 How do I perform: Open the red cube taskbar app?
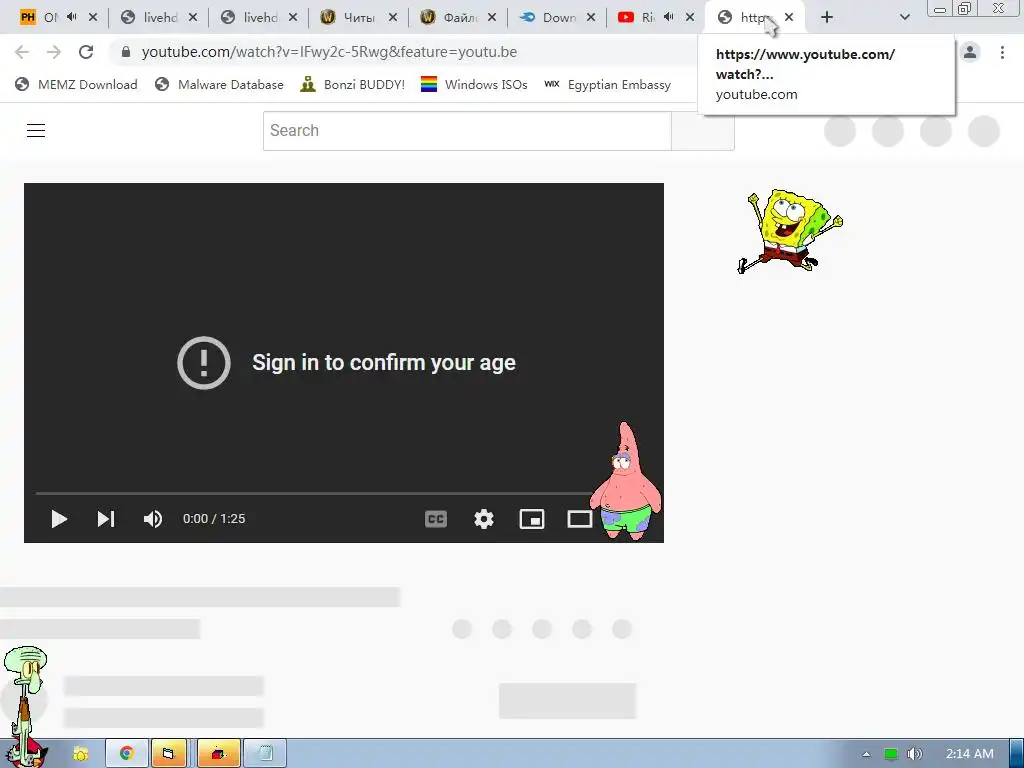click(219, 754)
